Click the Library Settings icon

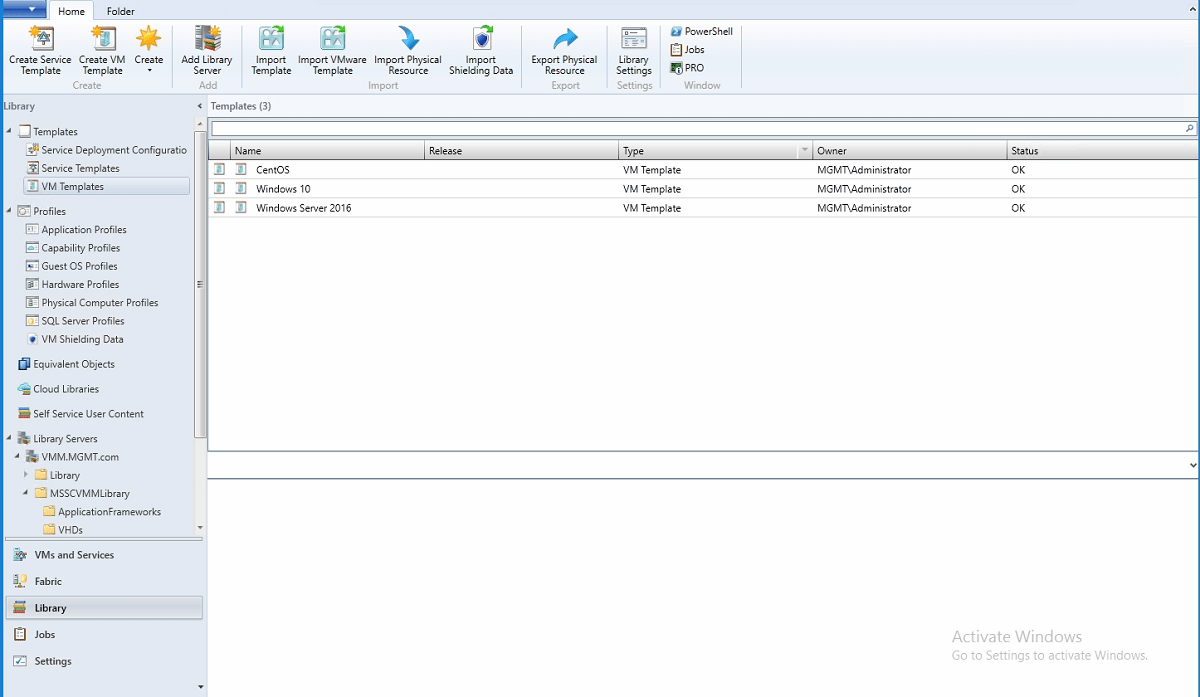634,52
